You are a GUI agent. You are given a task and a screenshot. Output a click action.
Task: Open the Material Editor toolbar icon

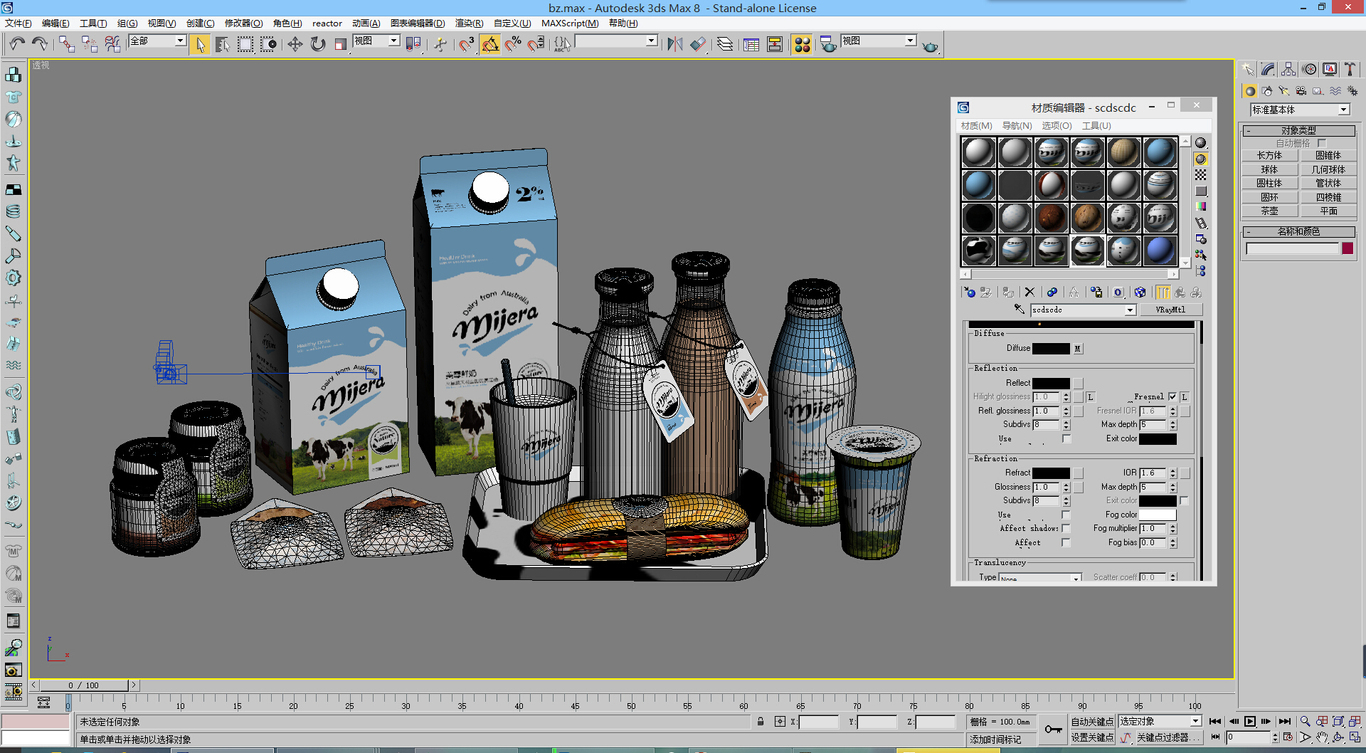coord(802,44)
